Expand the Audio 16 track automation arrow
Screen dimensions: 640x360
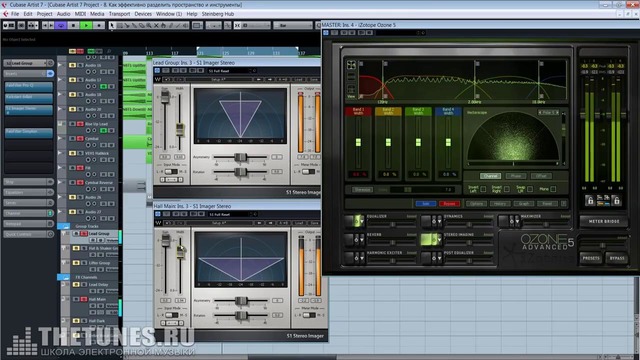coord(61,65)
